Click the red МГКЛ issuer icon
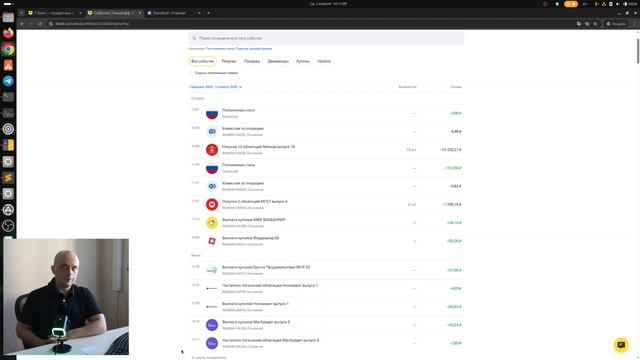 coord(212,204)
